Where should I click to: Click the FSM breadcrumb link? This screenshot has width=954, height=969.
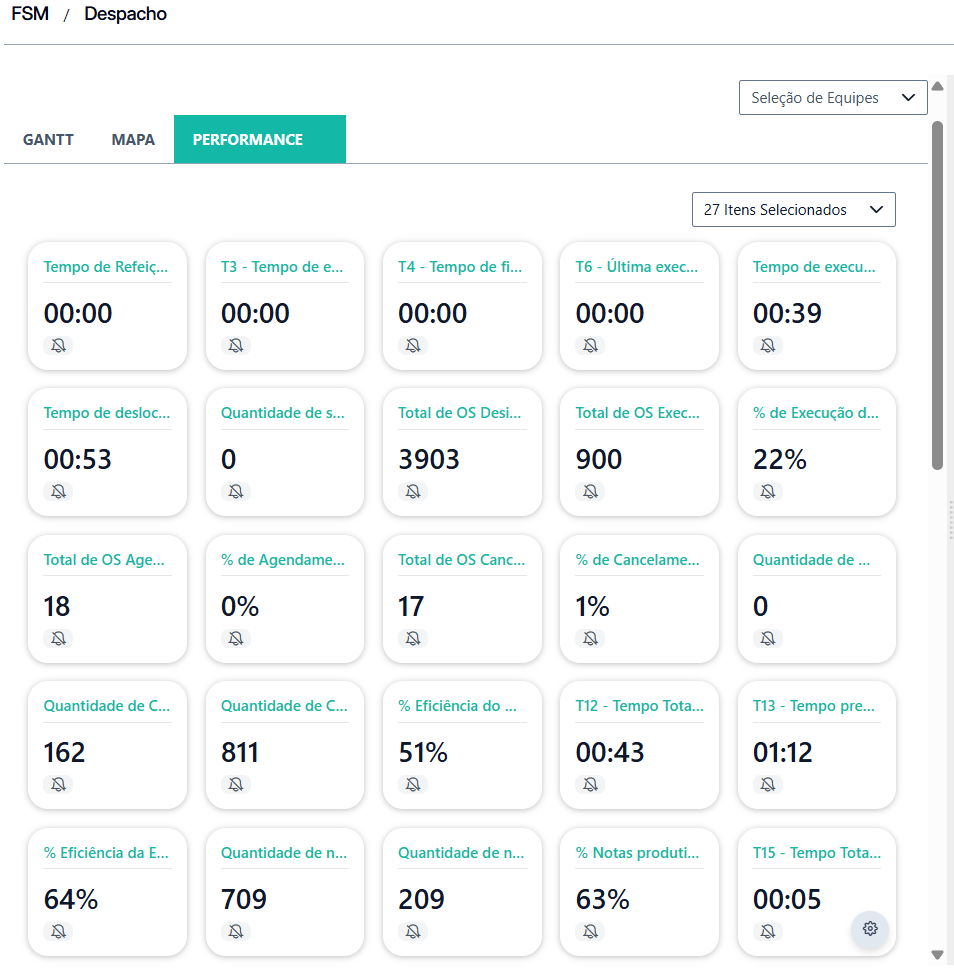pos(30,14)
